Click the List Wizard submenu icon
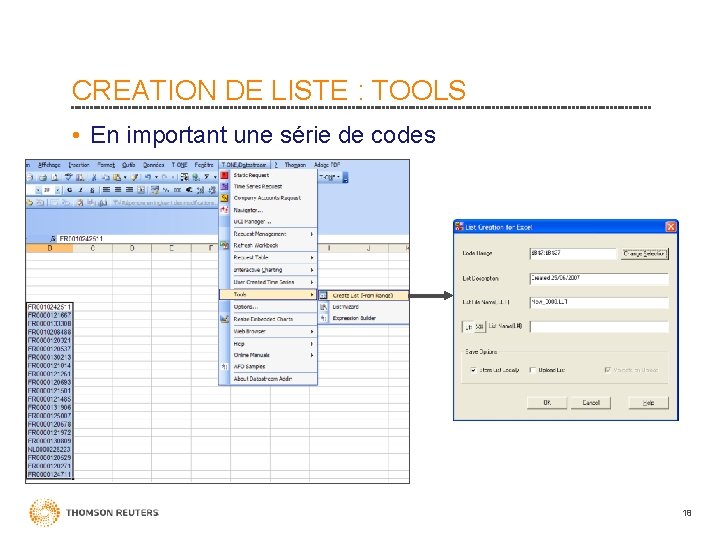The width and height of the screenshot is (720, 540). pyautogui.click(x=324, y=307)
